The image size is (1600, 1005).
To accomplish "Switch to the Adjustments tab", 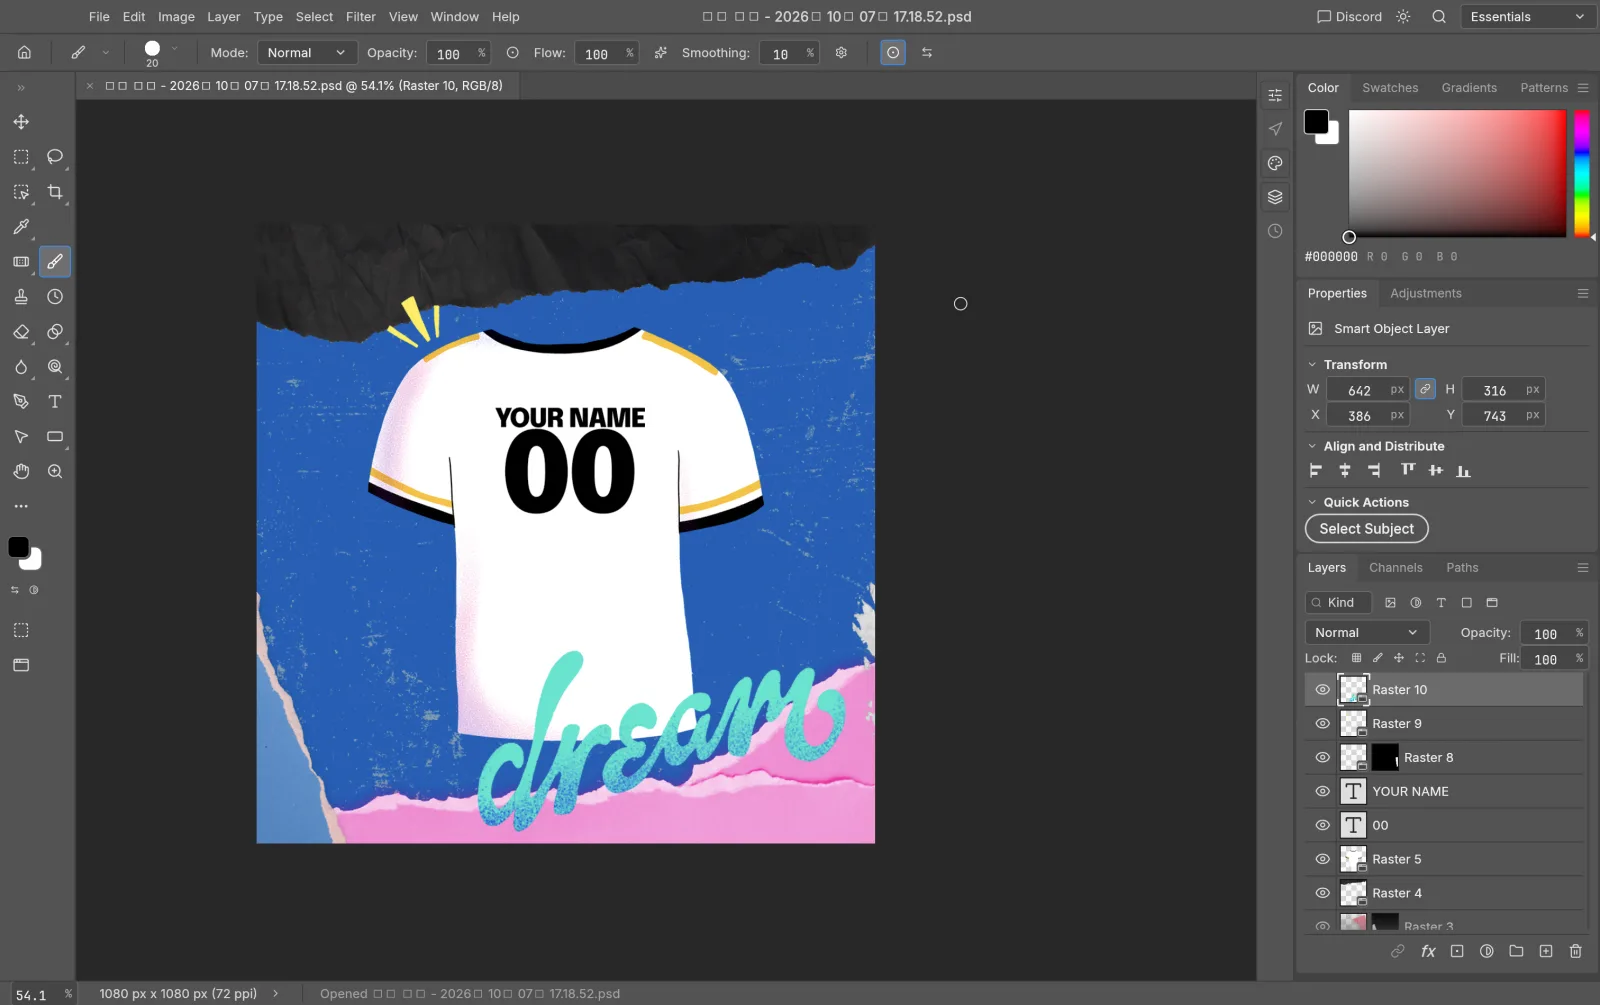I will pos(1426,294).
